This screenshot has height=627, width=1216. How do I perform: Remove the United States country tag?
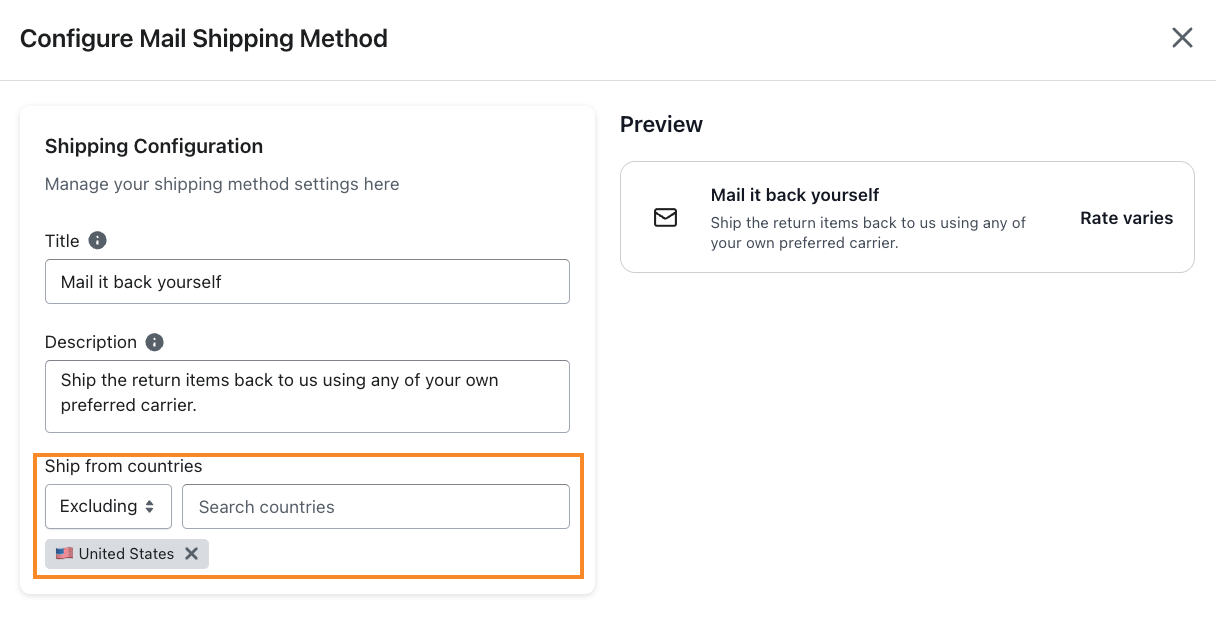click(x=192, y=554)
